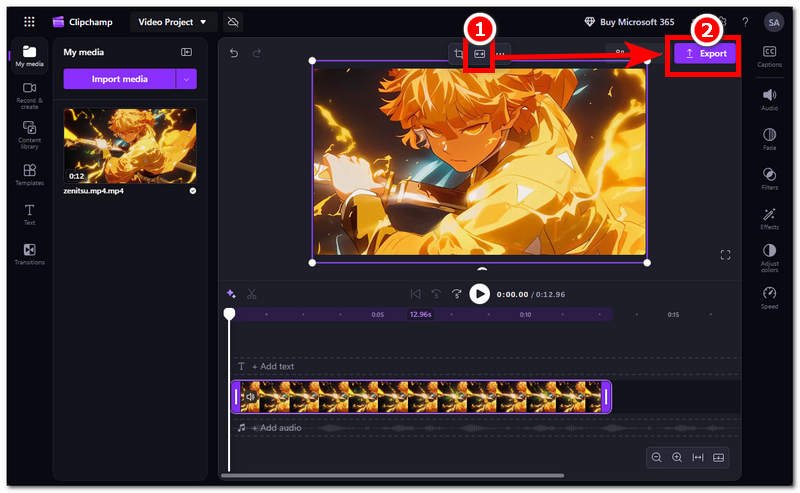800x493 pixels.
Task: Open the Effects properties panel
Action: pyautogui.click(x=769, y=218)
